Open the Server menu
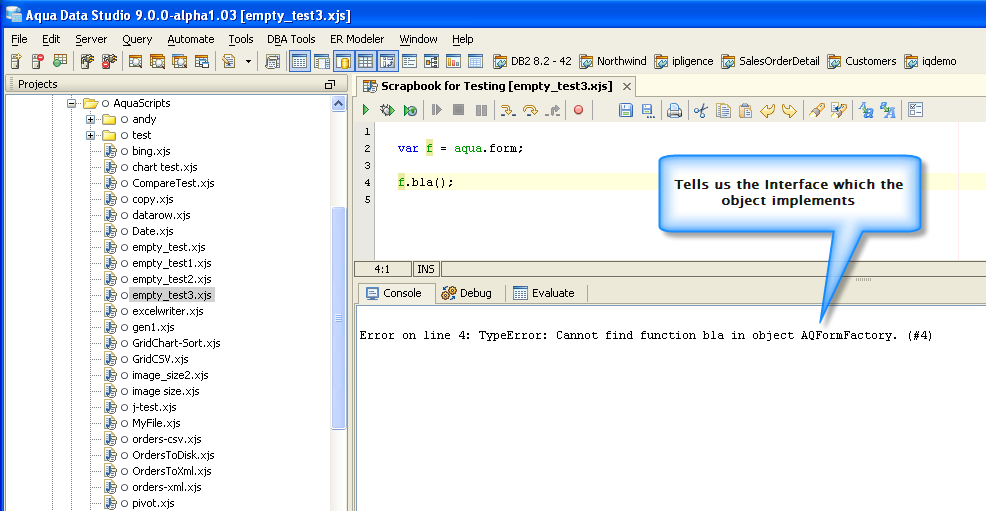986x511 pixels. pos(91,39)
